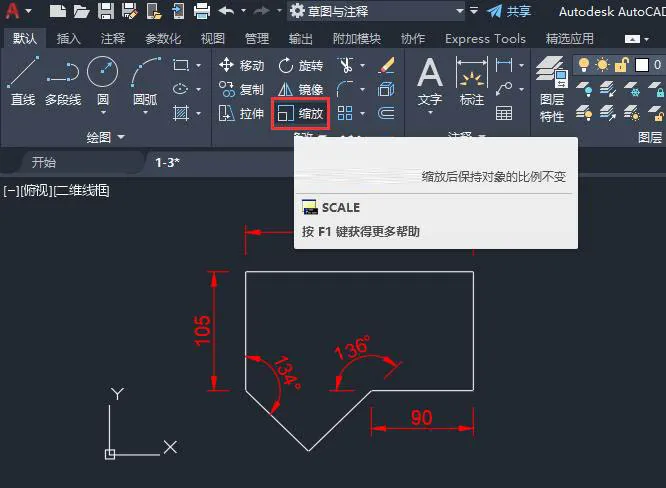Switch to the Output (输出) tab
The height and width of the screenshot is (488, 666).
click(x=301, y=39)
